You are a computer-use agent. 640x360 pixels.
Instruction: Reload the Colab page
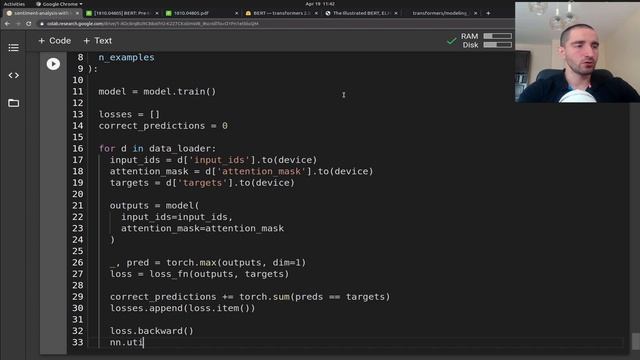click(29, 24)
